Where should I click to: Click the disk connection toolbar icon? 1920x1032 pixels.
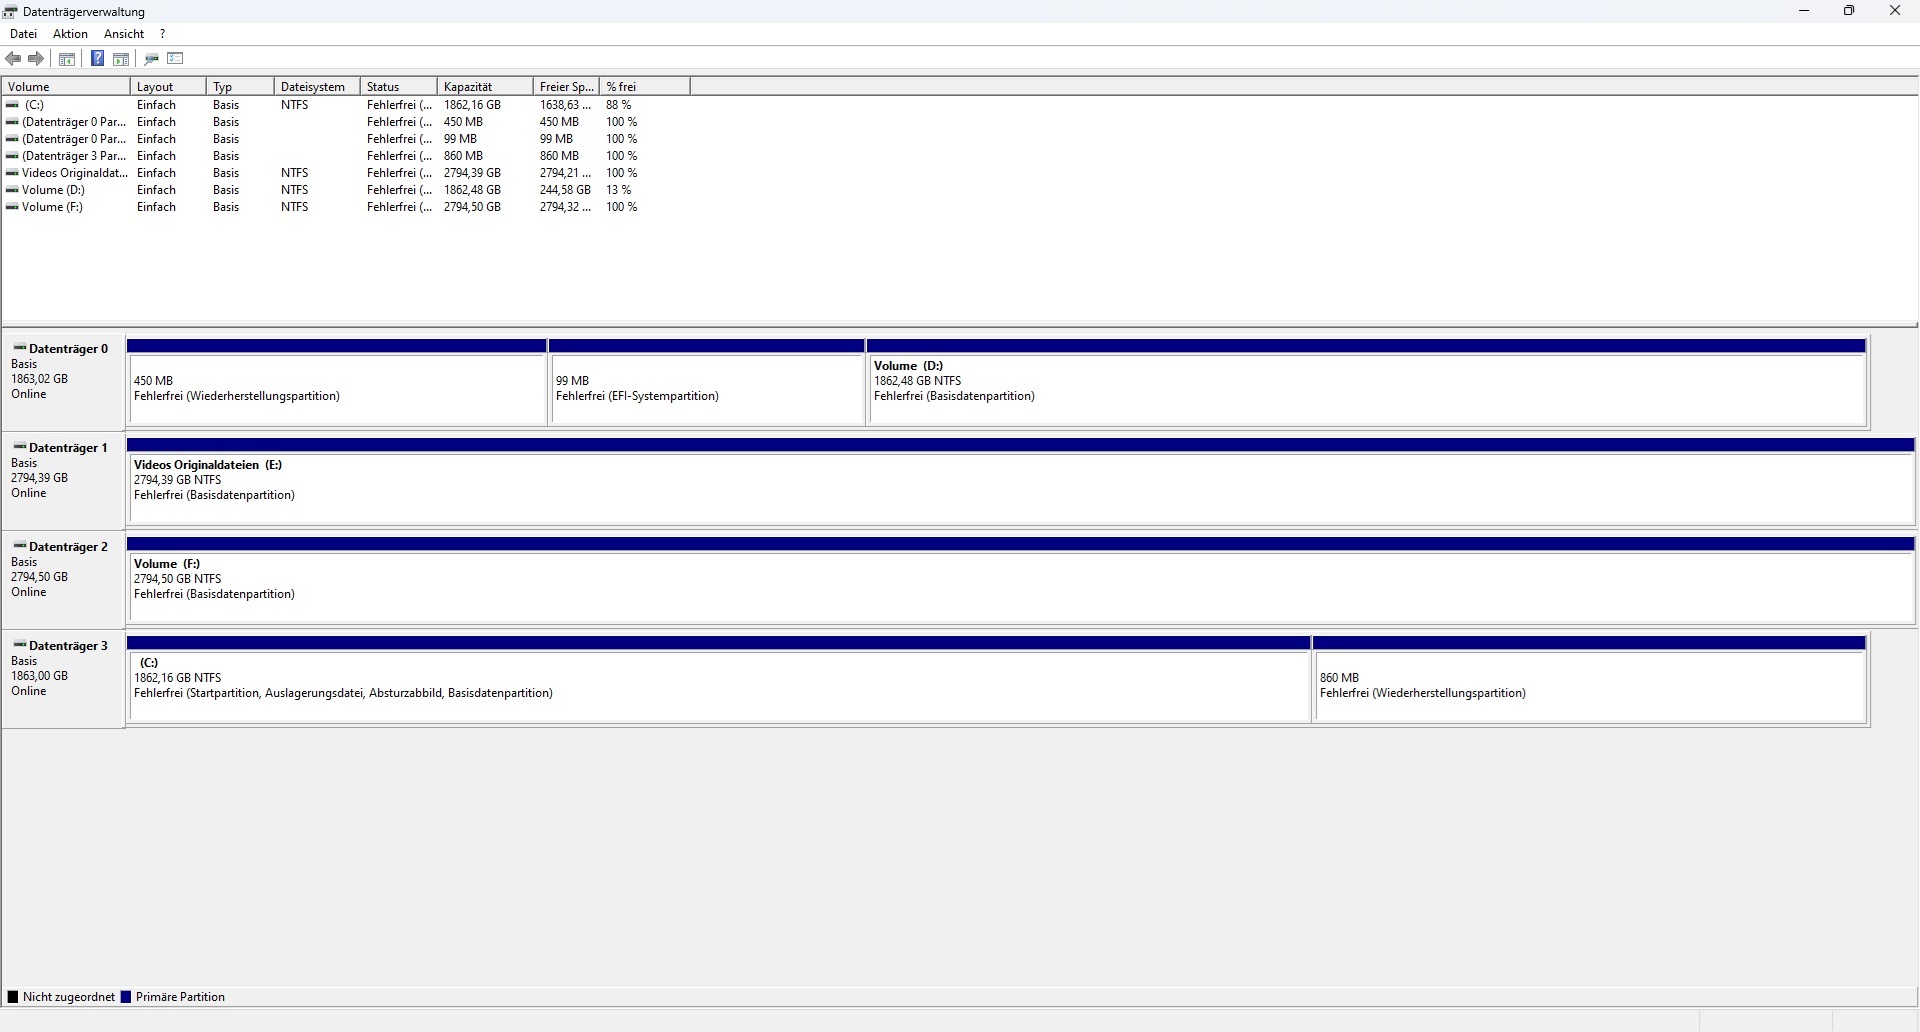pyautogui.click(x=152, y=59)
